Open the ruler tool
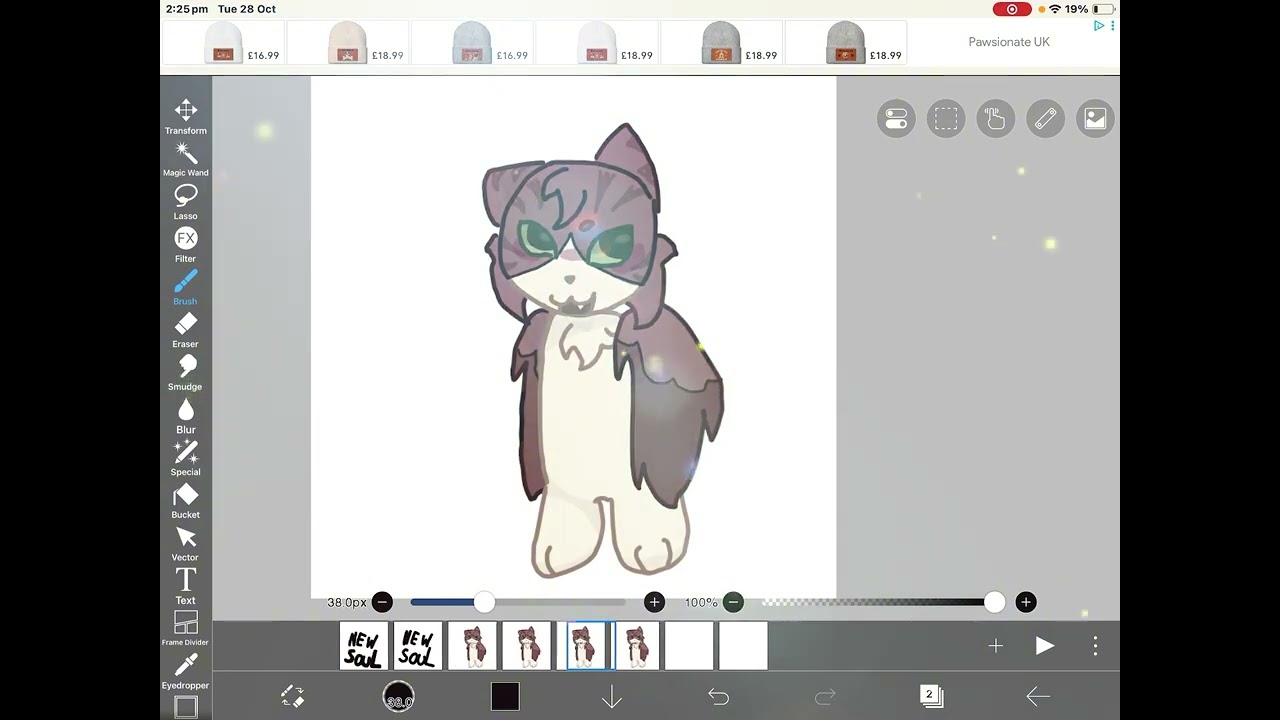Viewport: 1280px width, 720px height. pyautogui.click(x=1045, y=119)
